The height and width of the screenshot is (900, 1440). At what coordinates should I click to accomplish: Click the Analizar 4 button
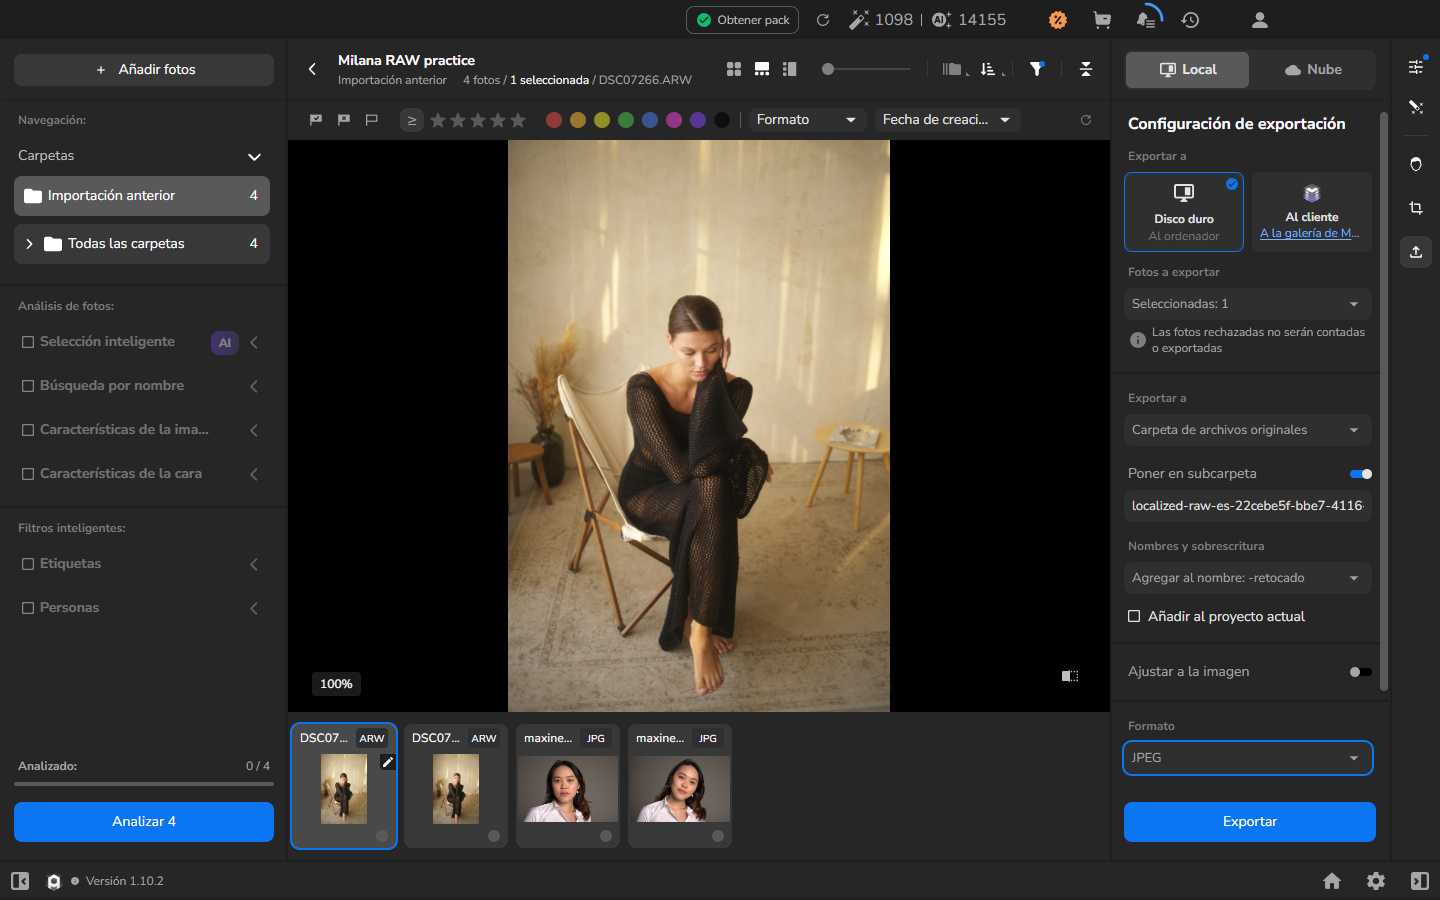144,822
